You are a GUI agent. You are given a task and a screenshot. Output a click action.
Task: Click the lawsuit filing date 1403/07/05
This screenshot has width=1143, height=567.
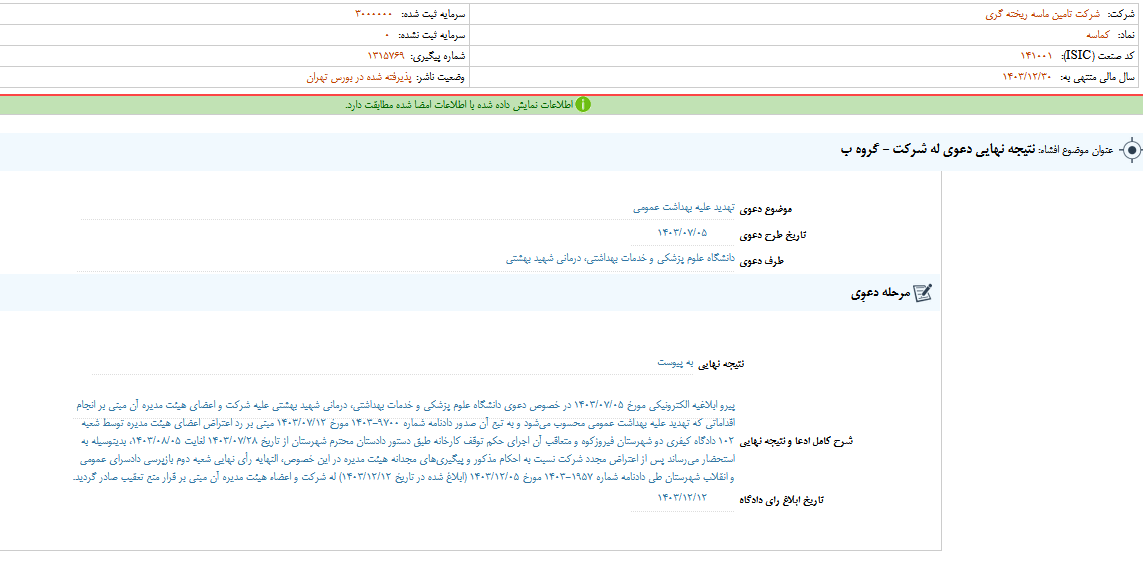point(681,233)
